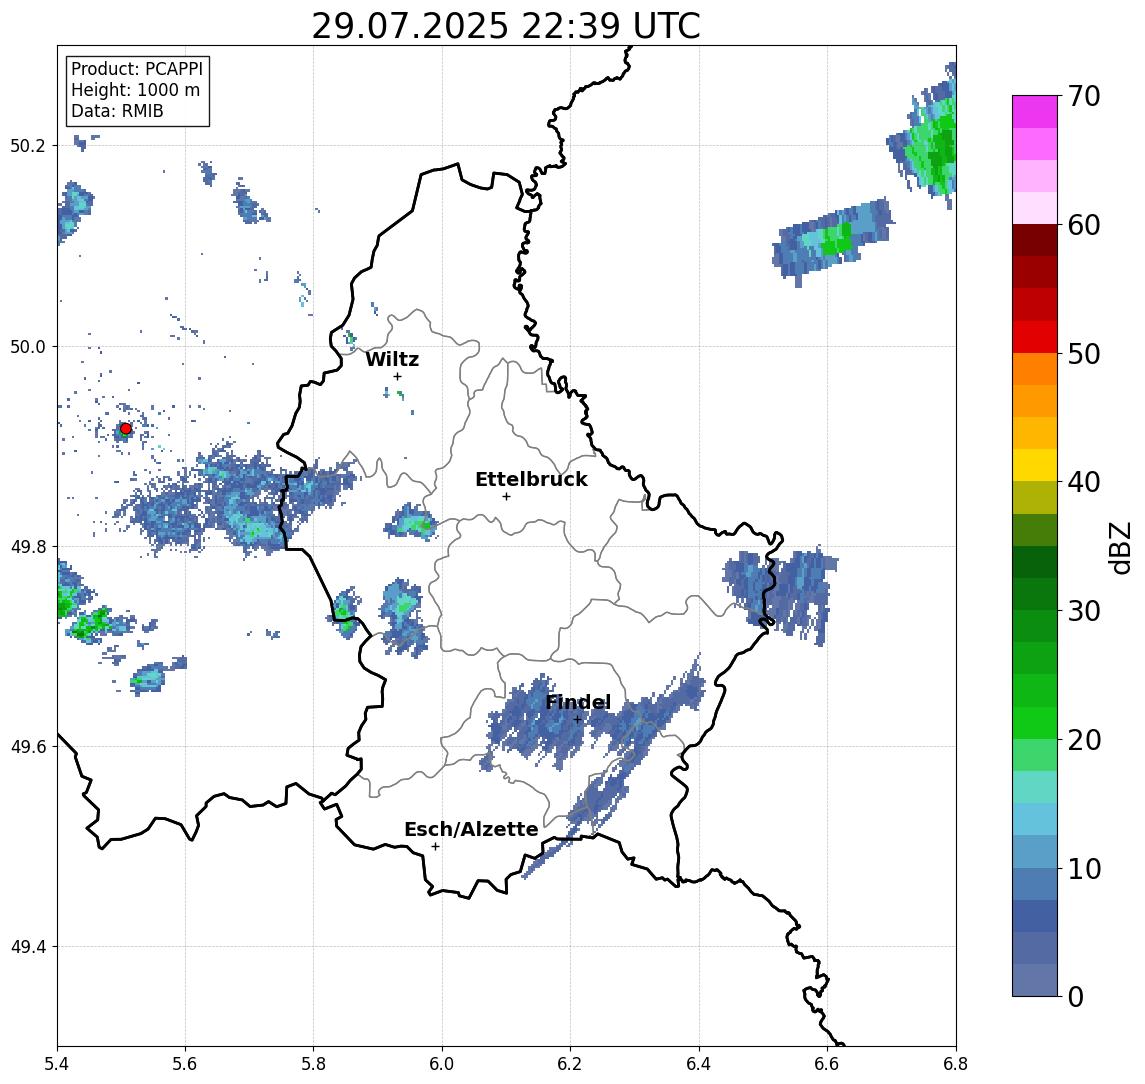Click the magenta 70 dBZ colorbar segment
Viewport: 1145px width, 1084px height.
pos(1035,112)
